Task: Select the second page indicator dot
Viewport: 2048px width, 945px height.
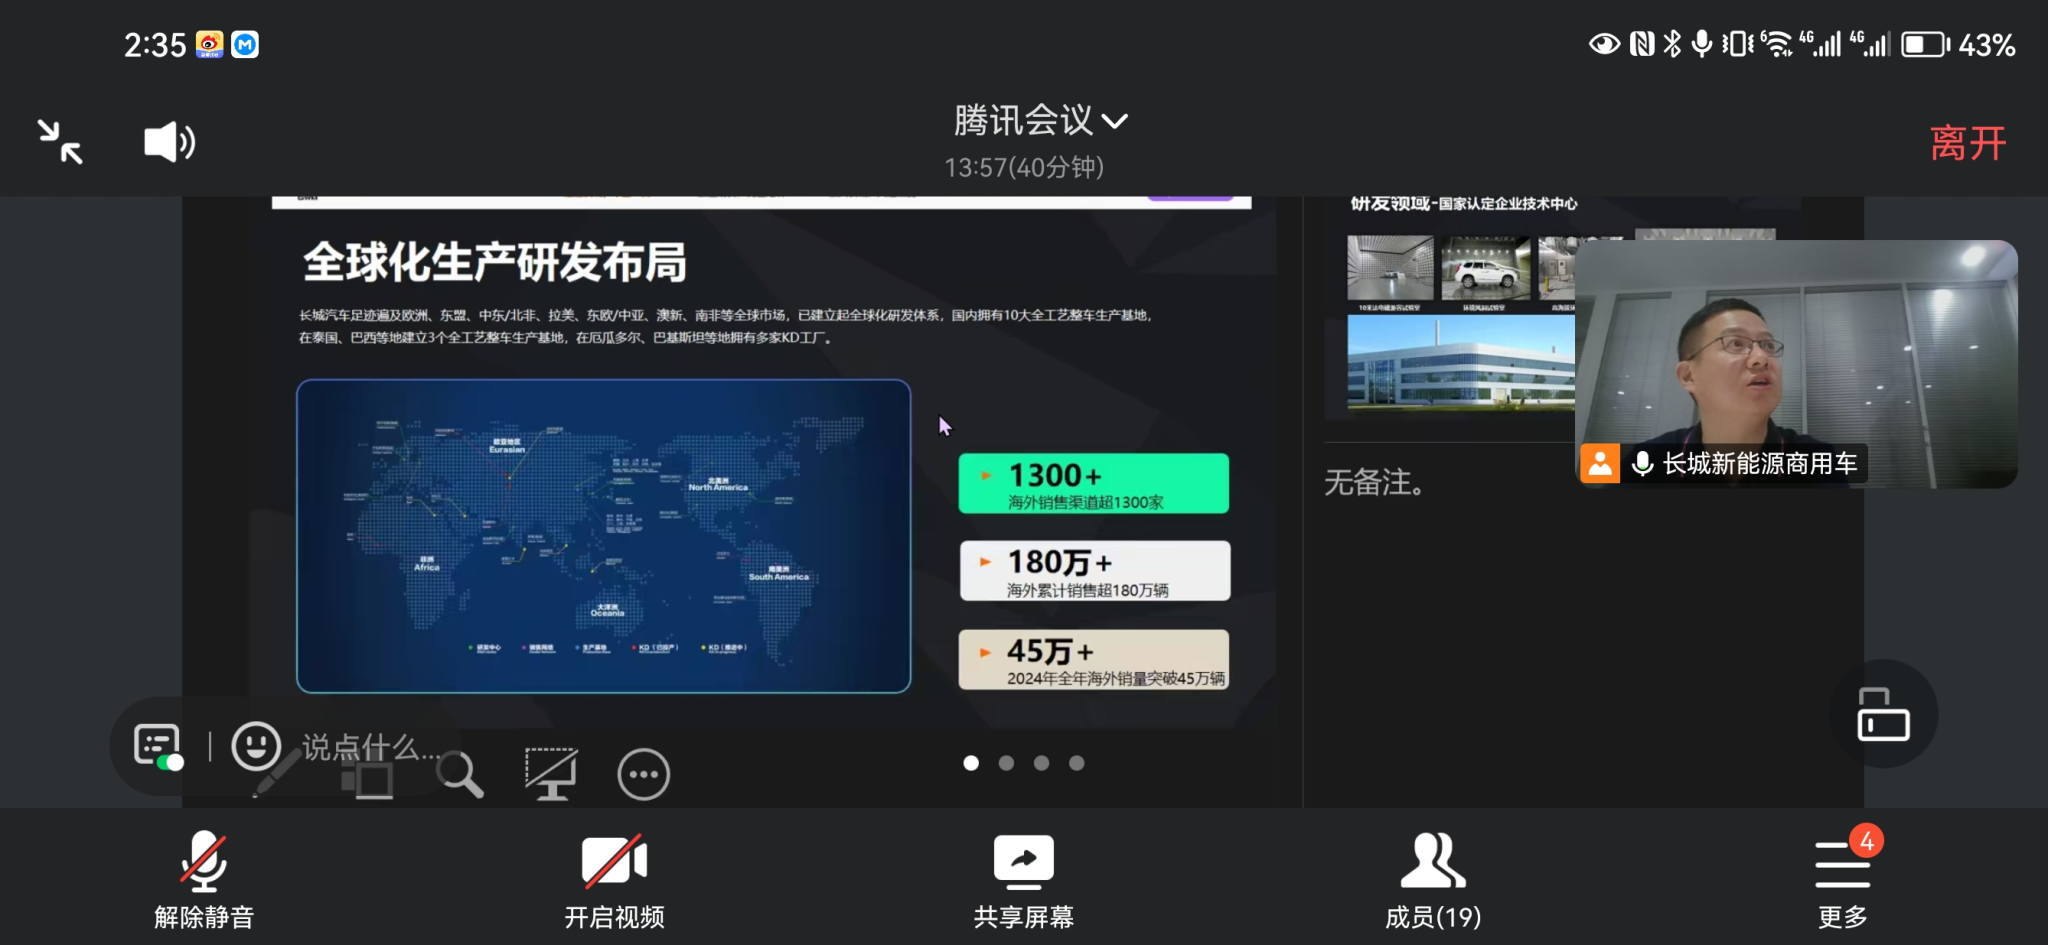Action: coord(1006,763)
